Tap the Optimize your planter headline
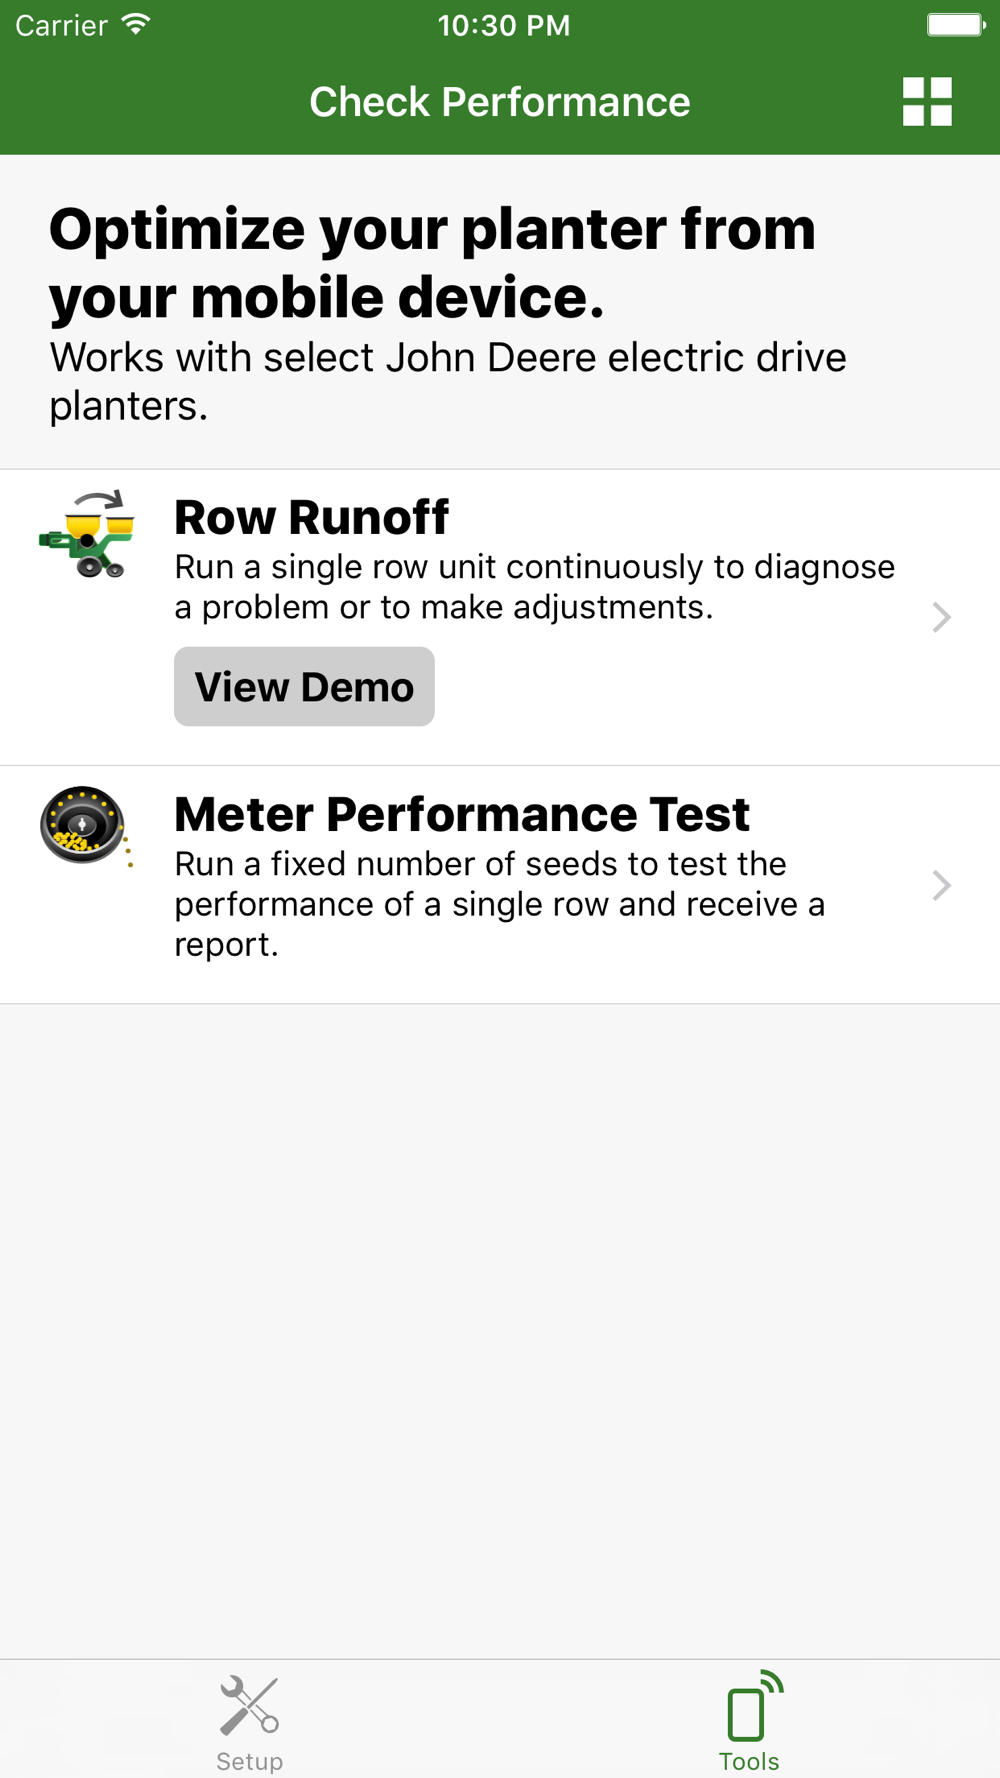This screenshot has width=1000, height=1778. [432, 263]
